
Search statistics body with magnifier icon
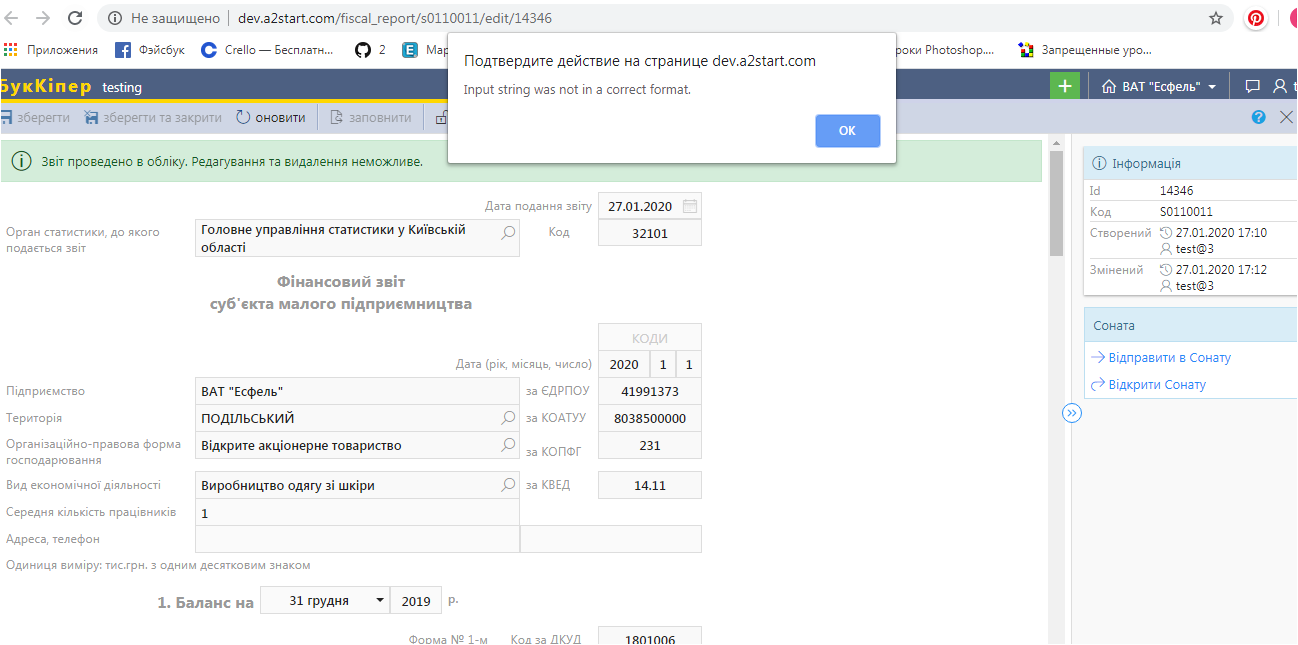click(x=508, y=231)
